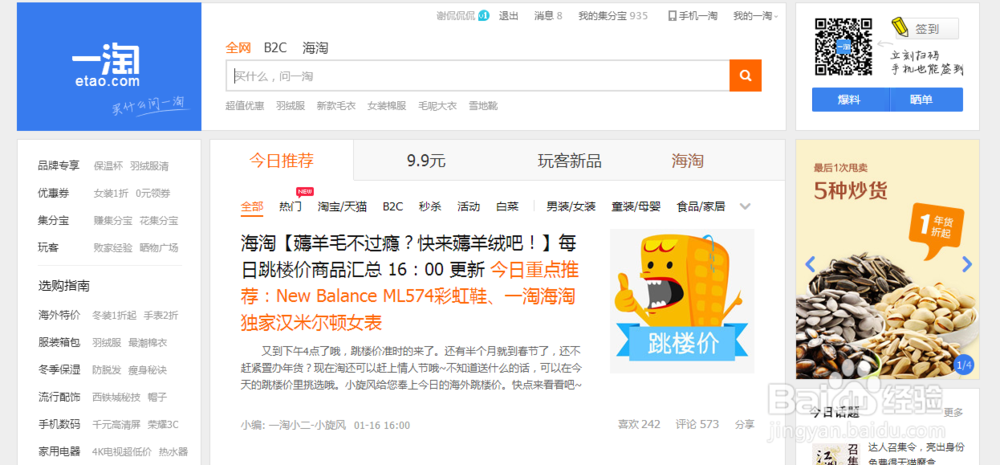The height and width of the screenshot is (465, 1000).
Task: Filter by 全部 category
Action: 252,207
